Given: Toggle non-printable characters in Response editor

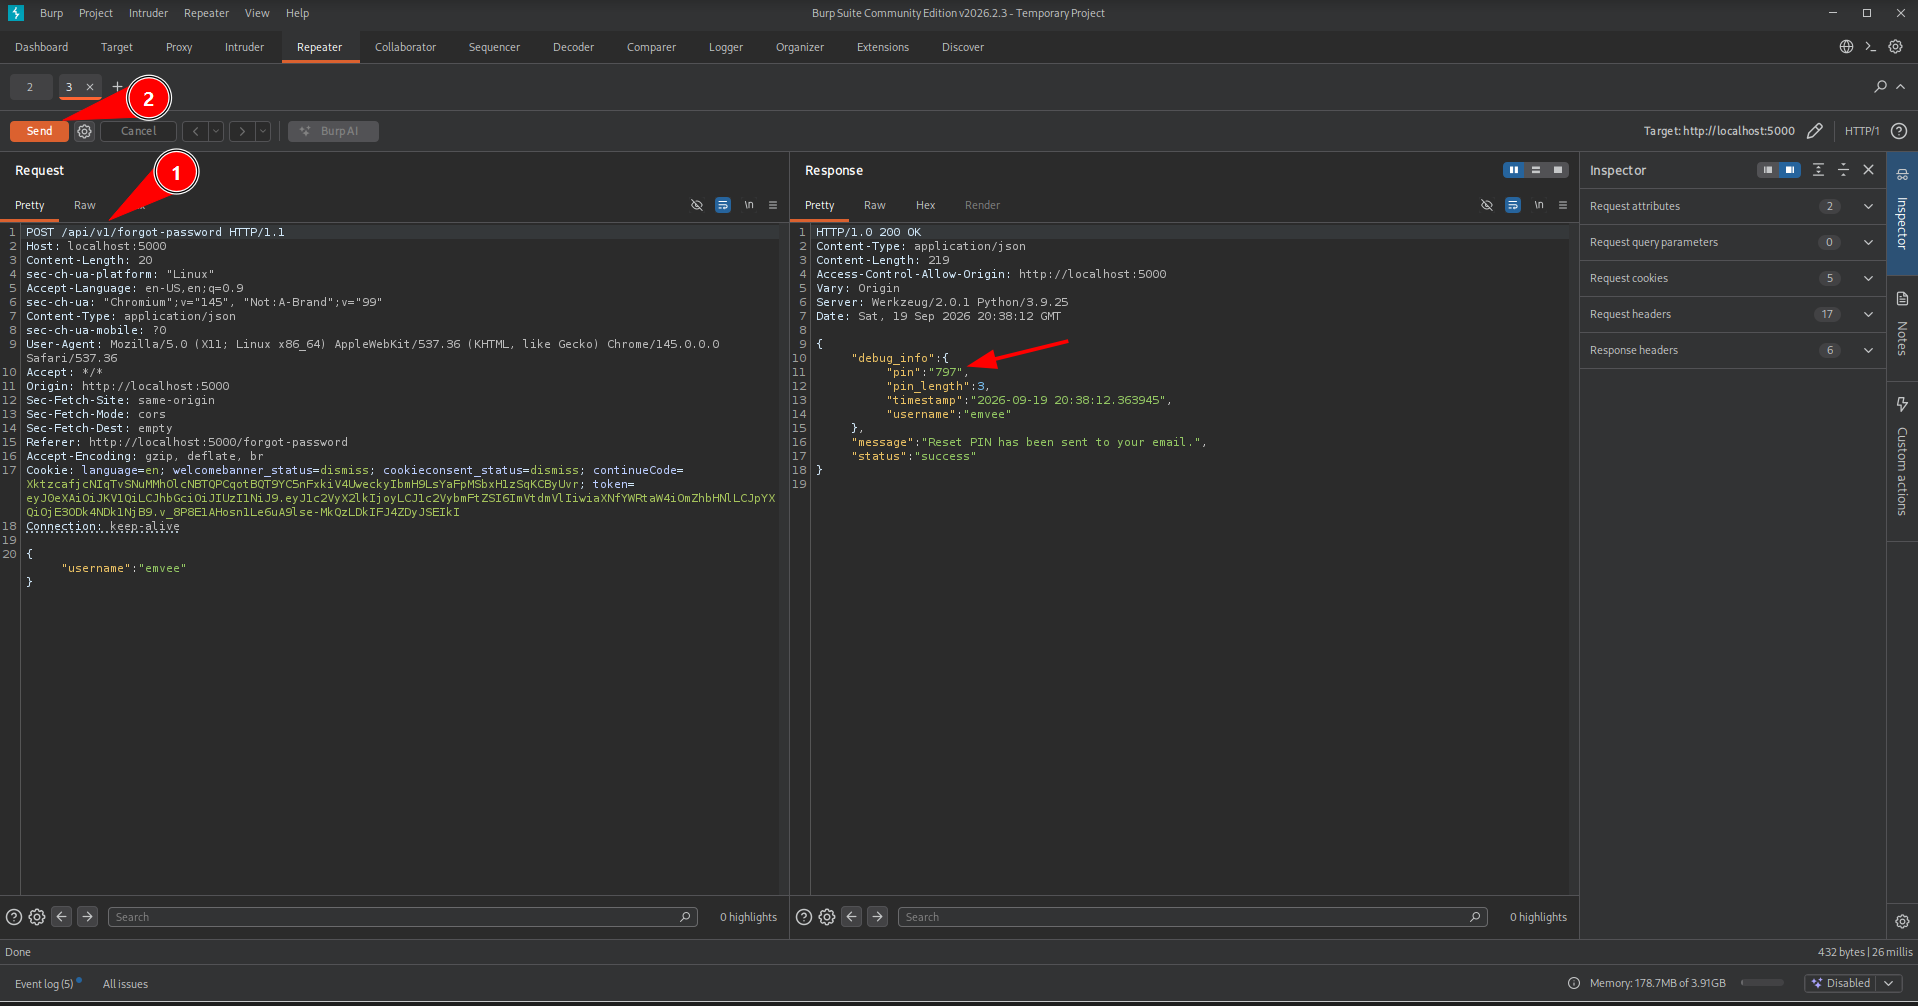Looking at the screenshot, I should [x=1487, y=205].
